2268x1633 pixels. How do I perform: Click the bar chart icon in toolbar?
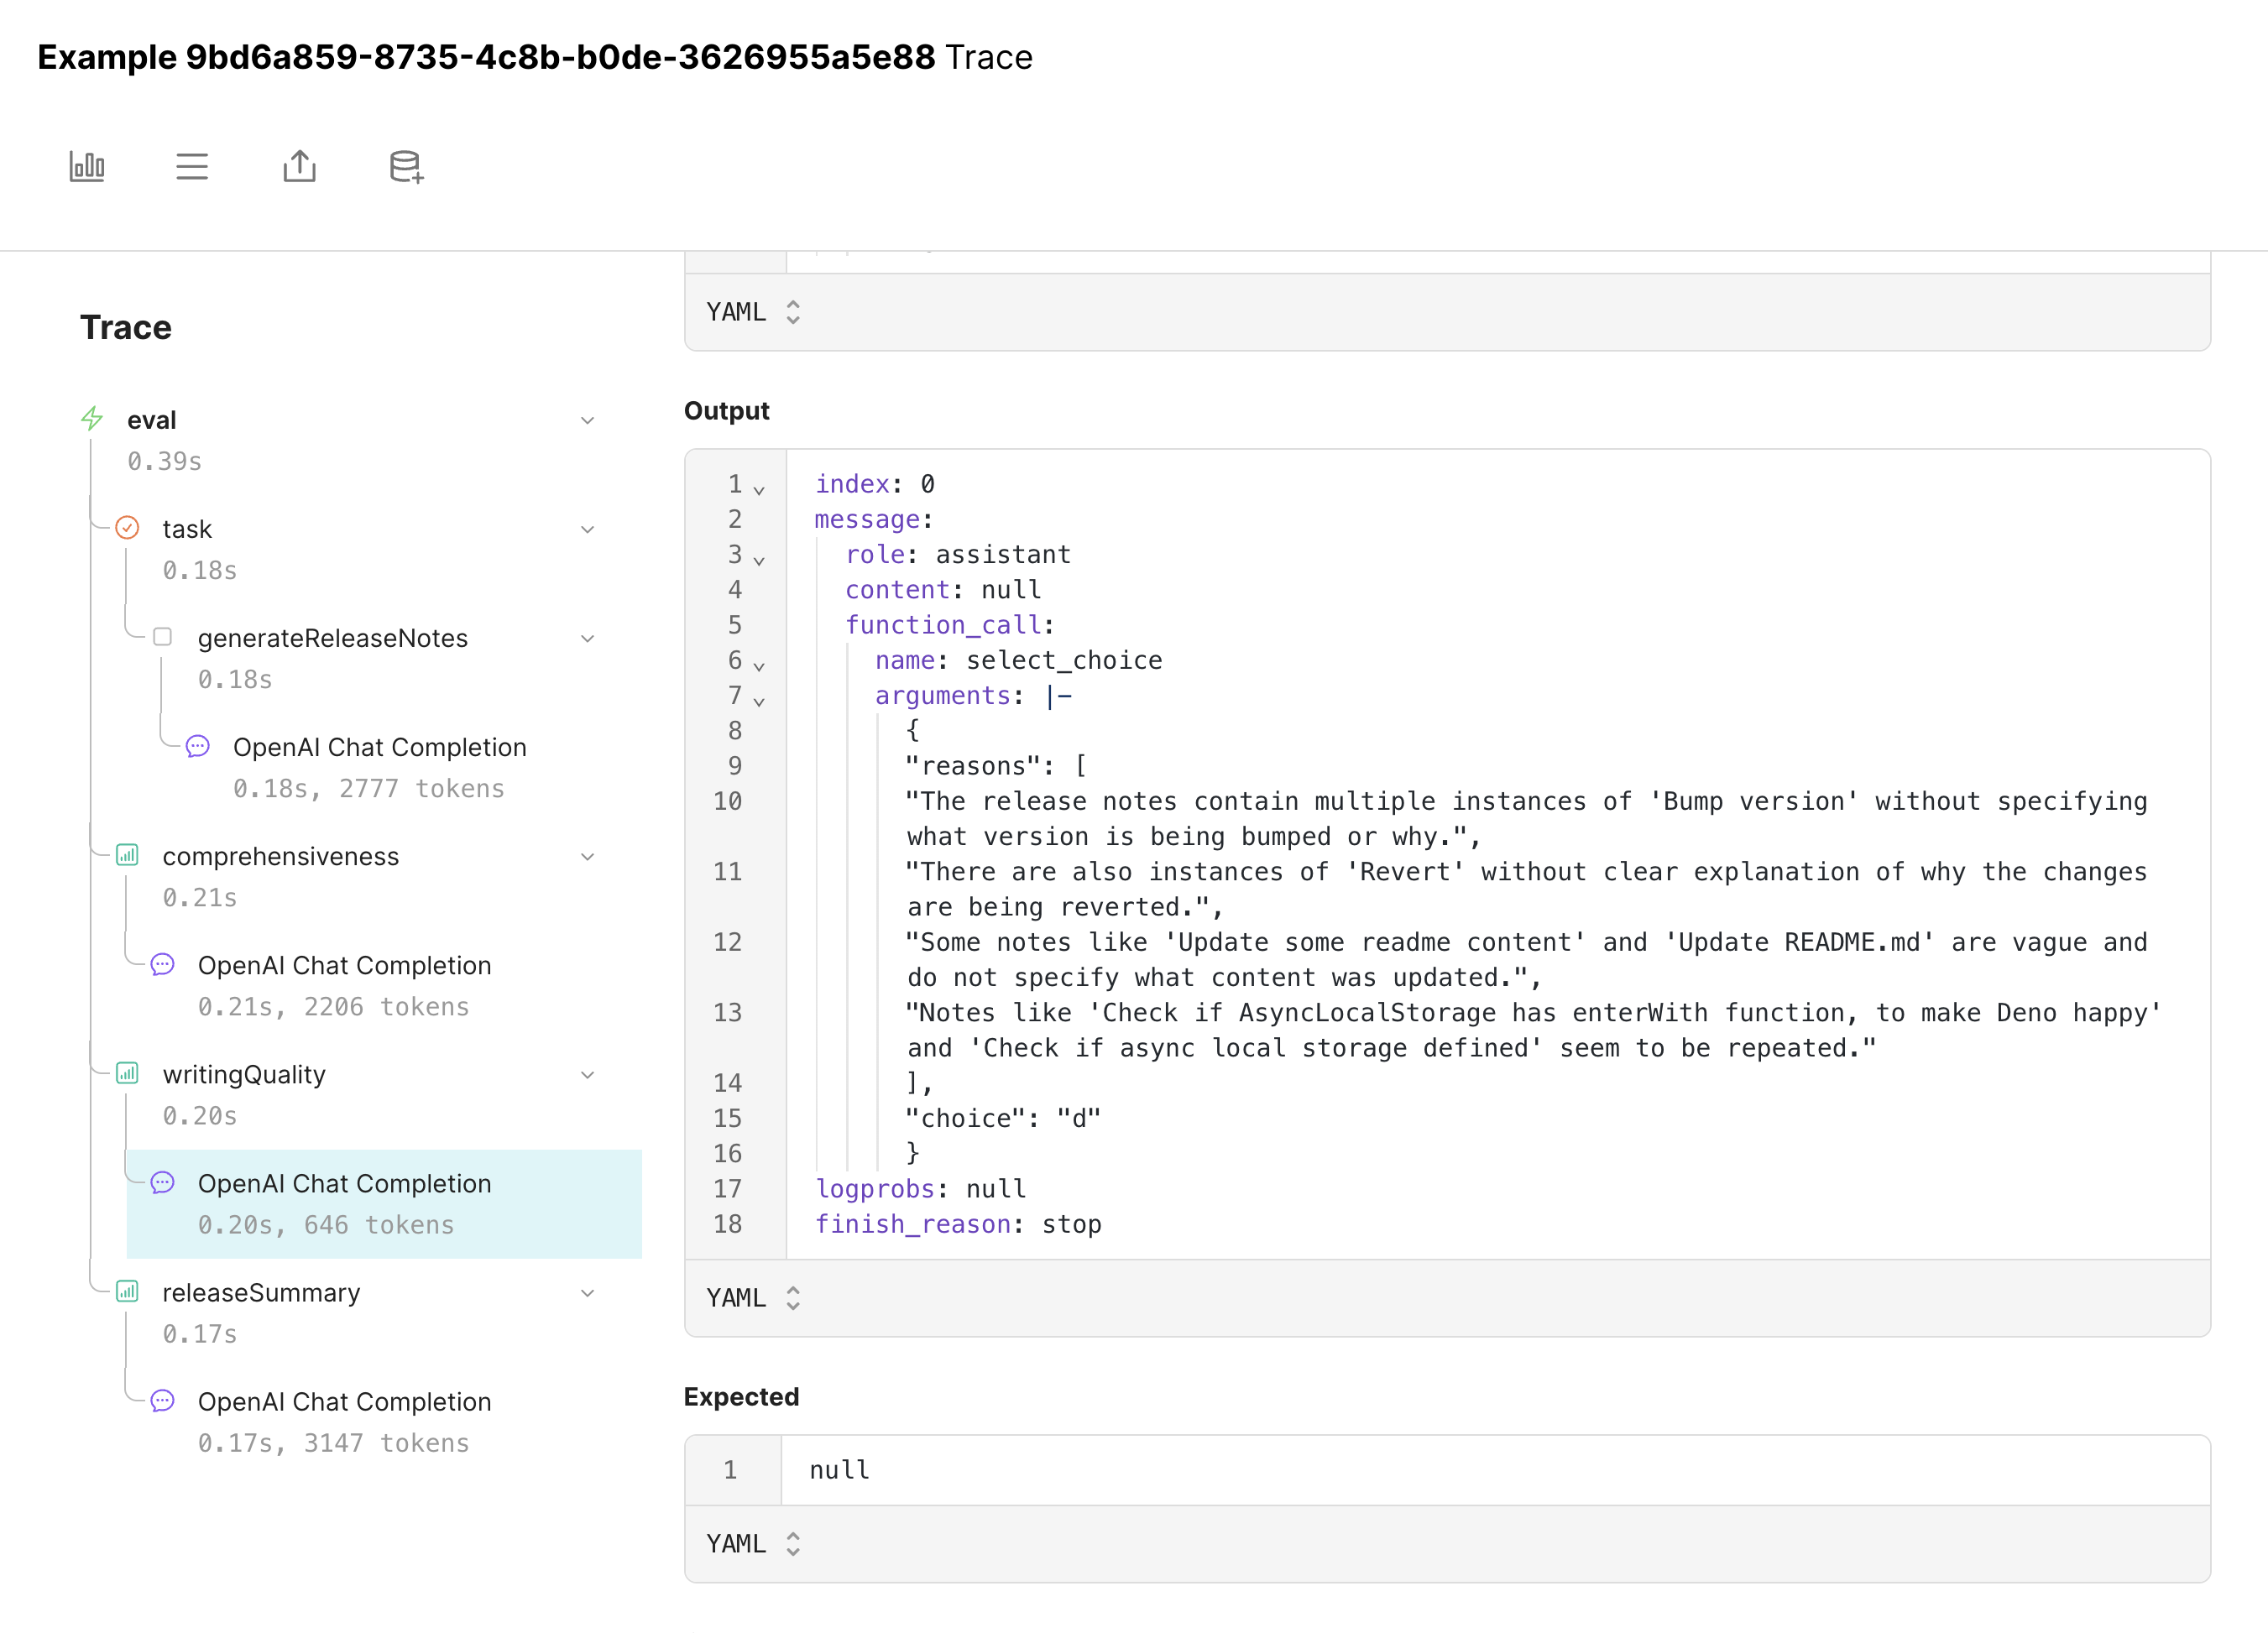pyautogui.click(x=87, y=166)
